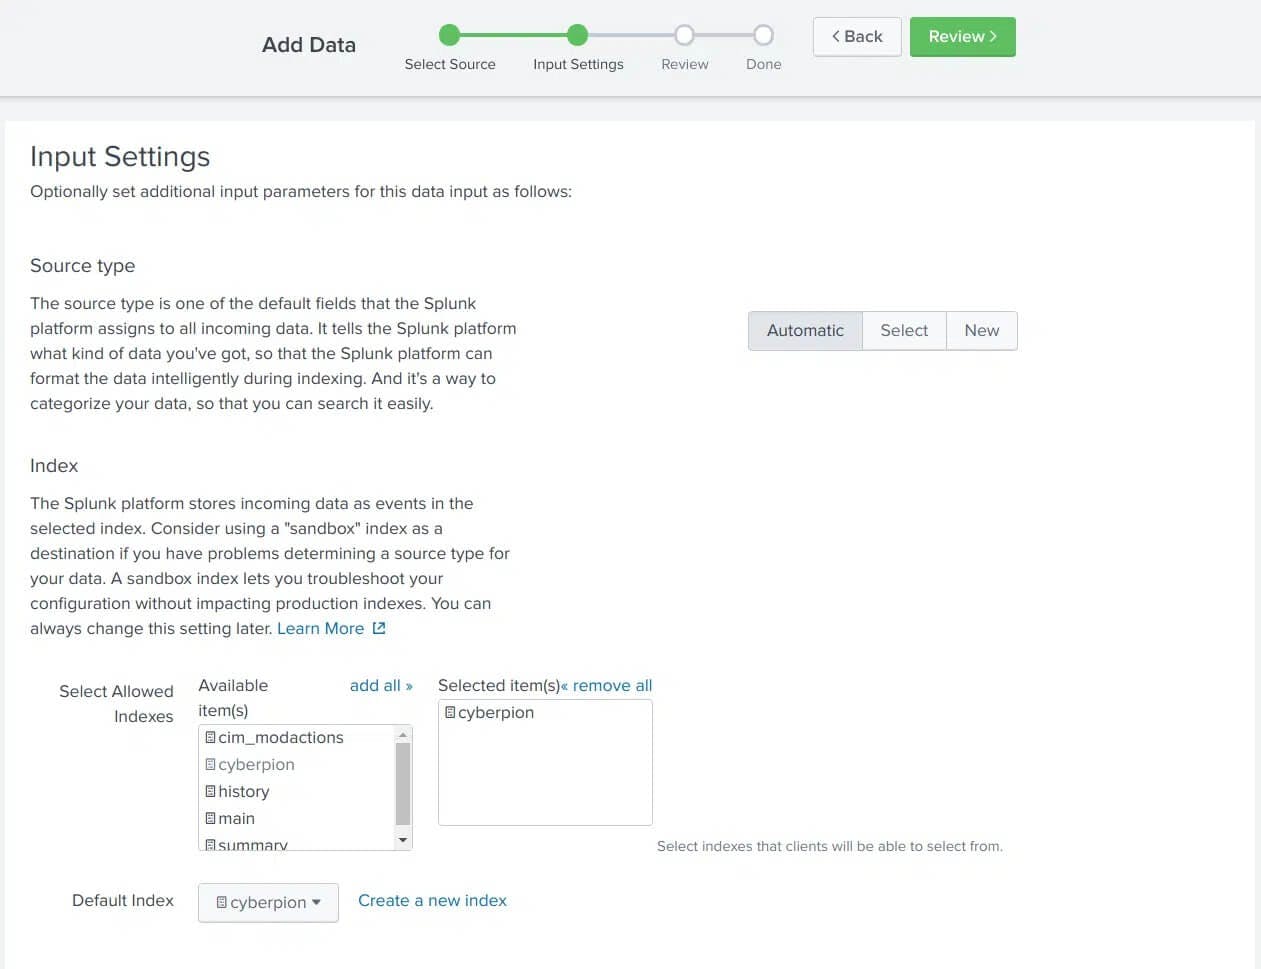Click the Input Settings step circle
1261x969 pixels.
(x=577, y=36)
